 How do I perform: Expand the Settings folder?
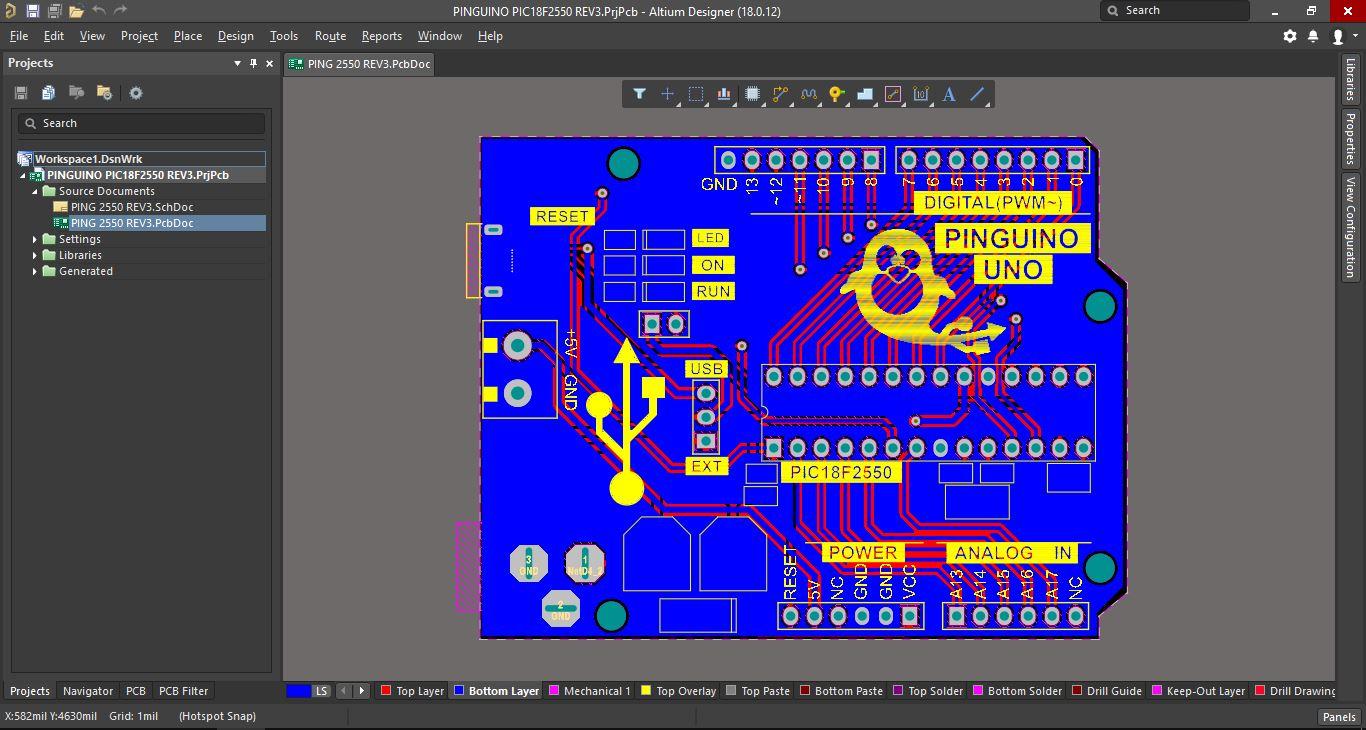point(35,239)
